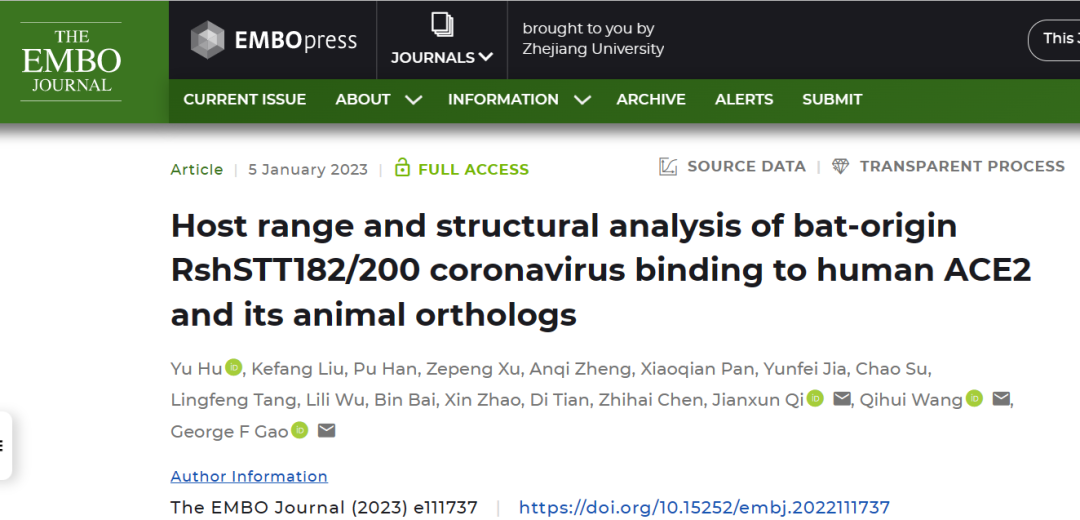Open the Author Information link
The height and width of the screenshot is (520, 1080).
249,477
